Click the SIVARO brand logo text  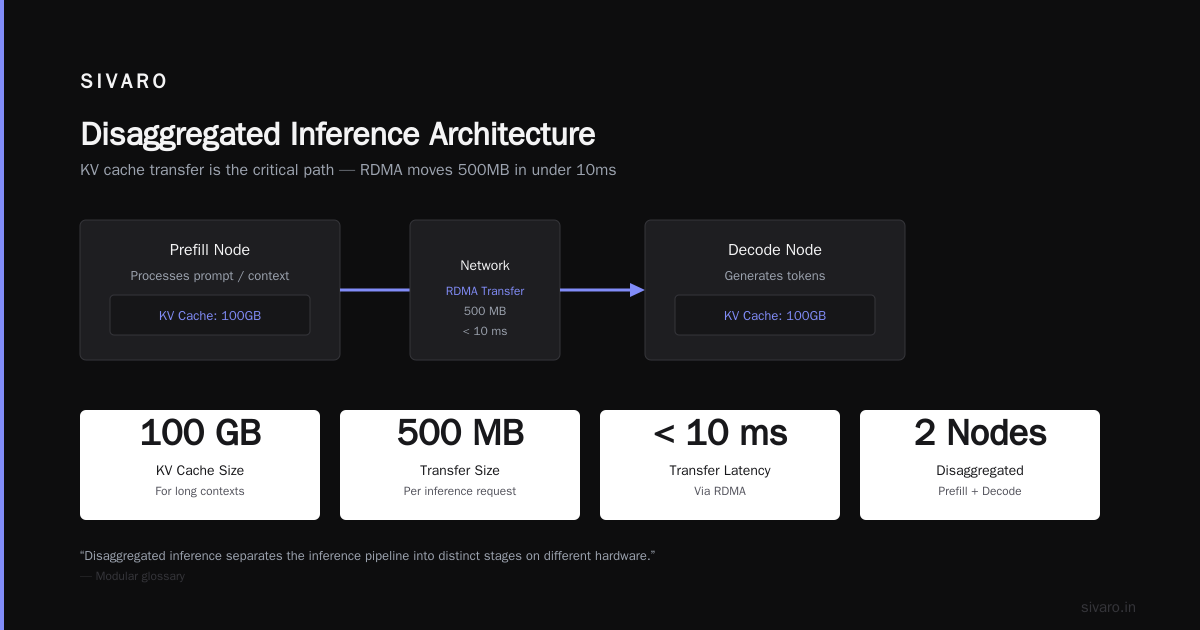124,82
